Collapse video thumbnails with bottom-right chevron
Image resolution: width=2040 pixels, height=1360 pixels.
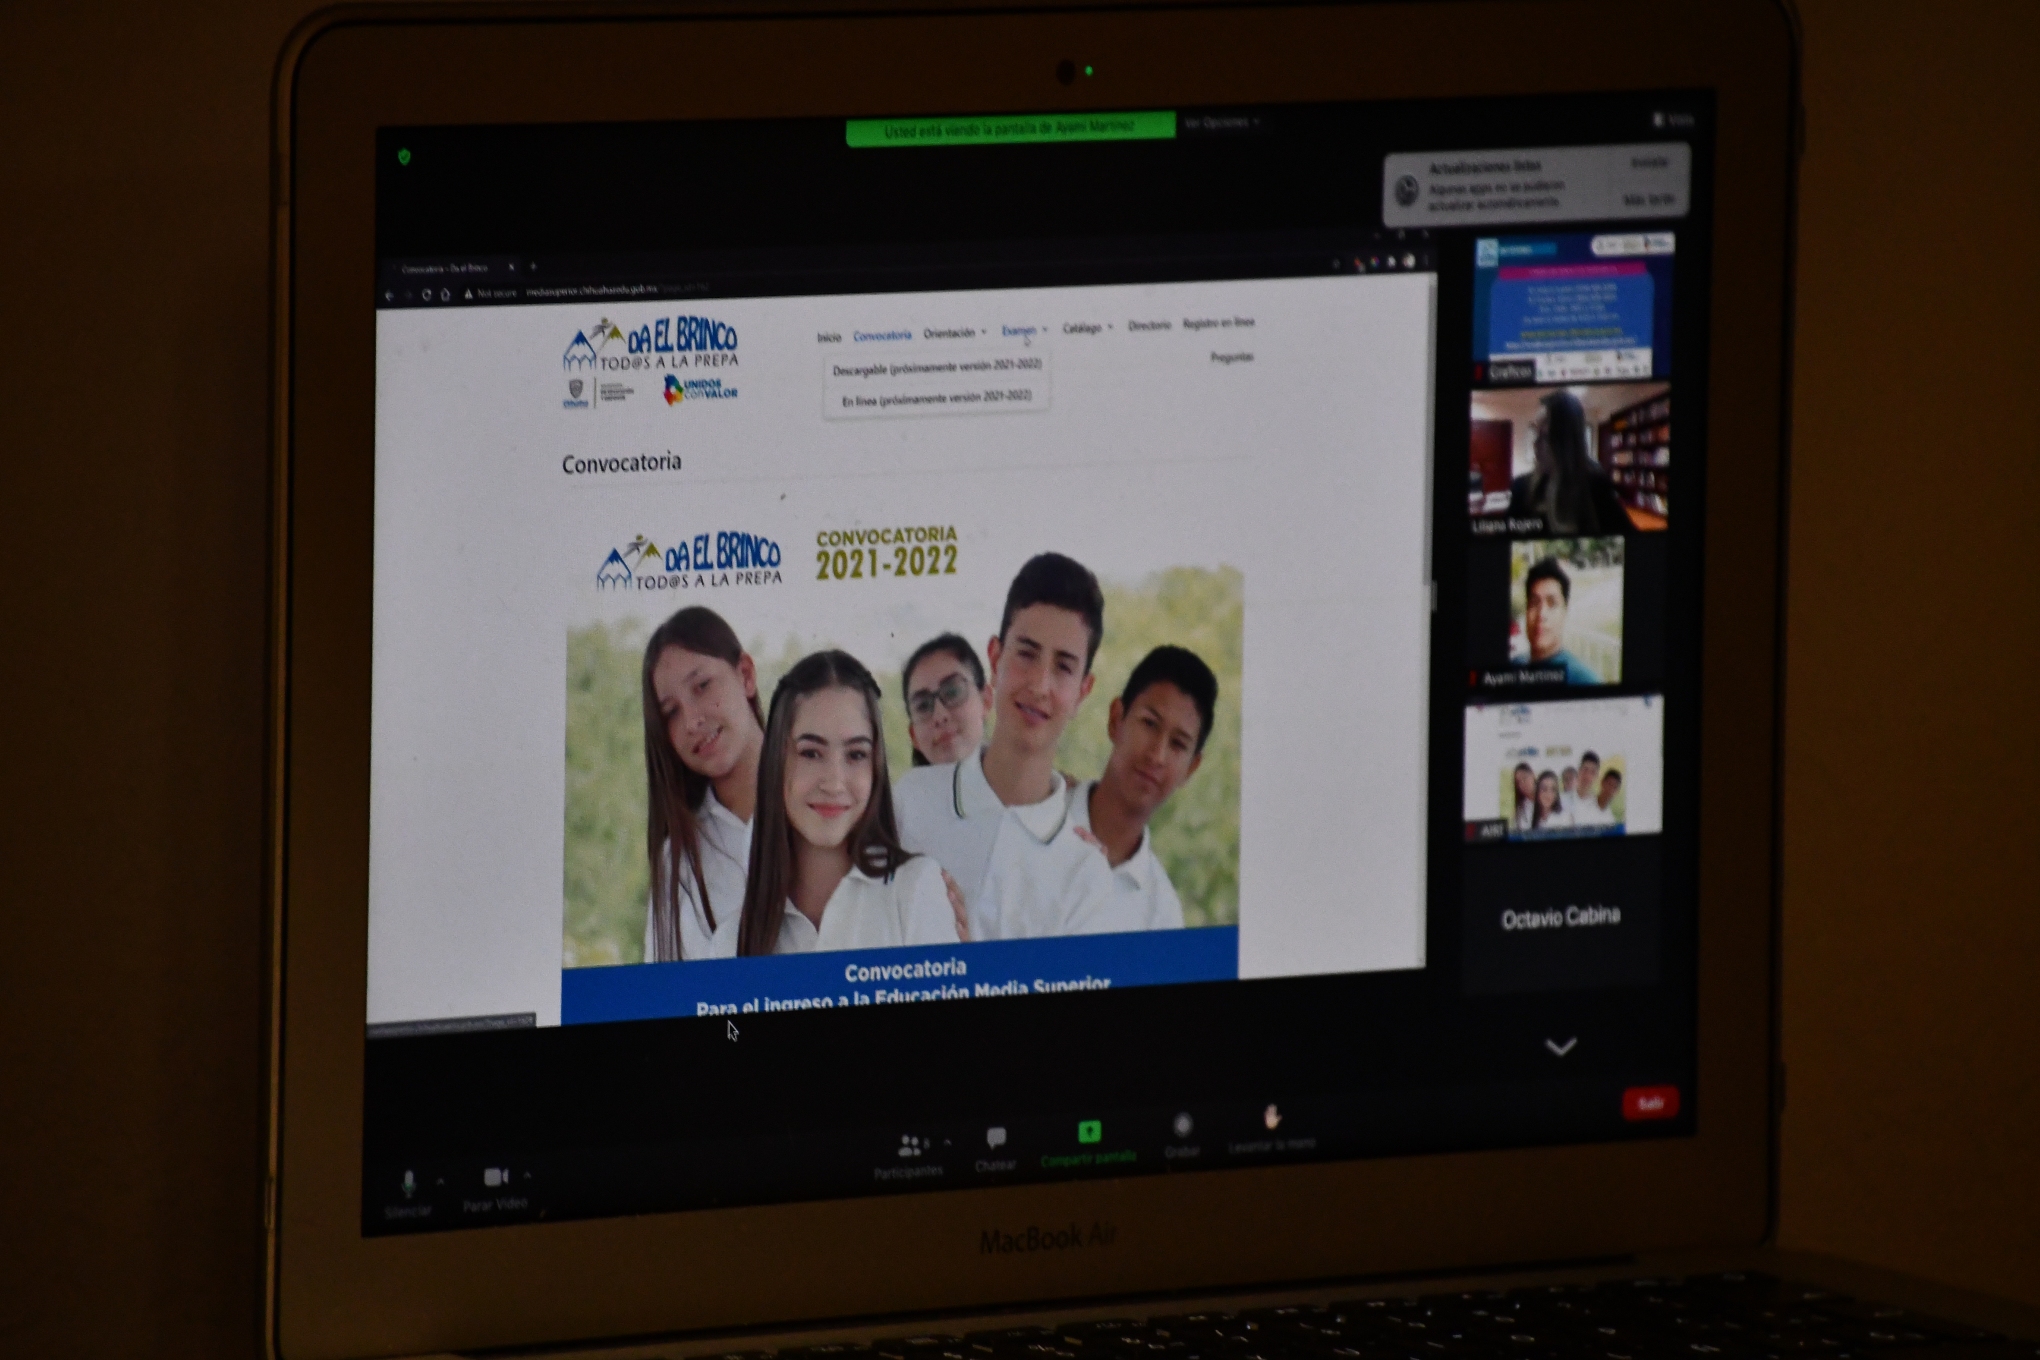(1560, 1048)
